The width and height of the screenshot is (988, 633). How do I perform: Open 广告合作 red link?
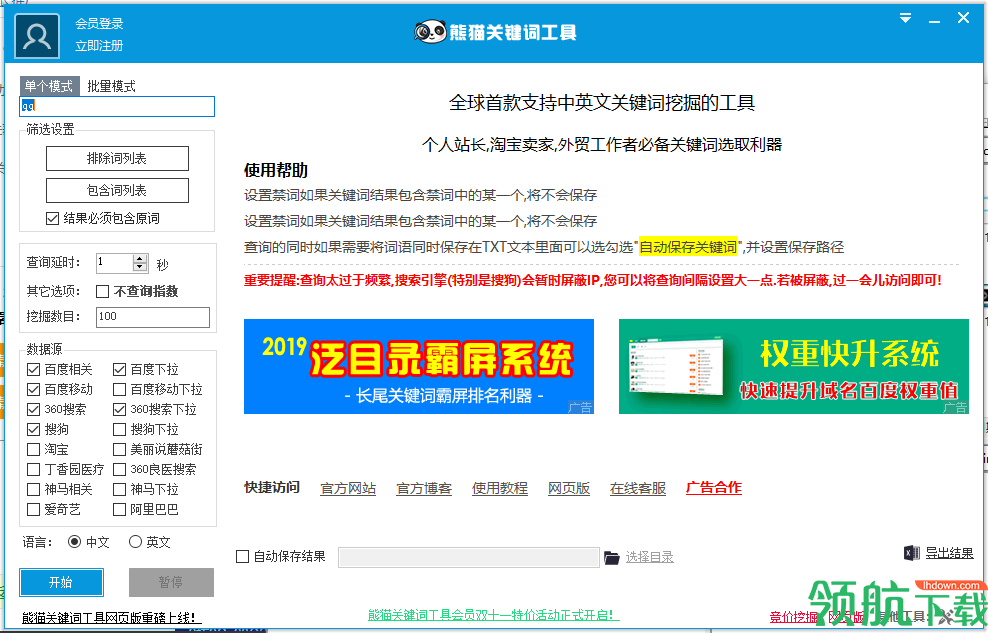(714, 488)
